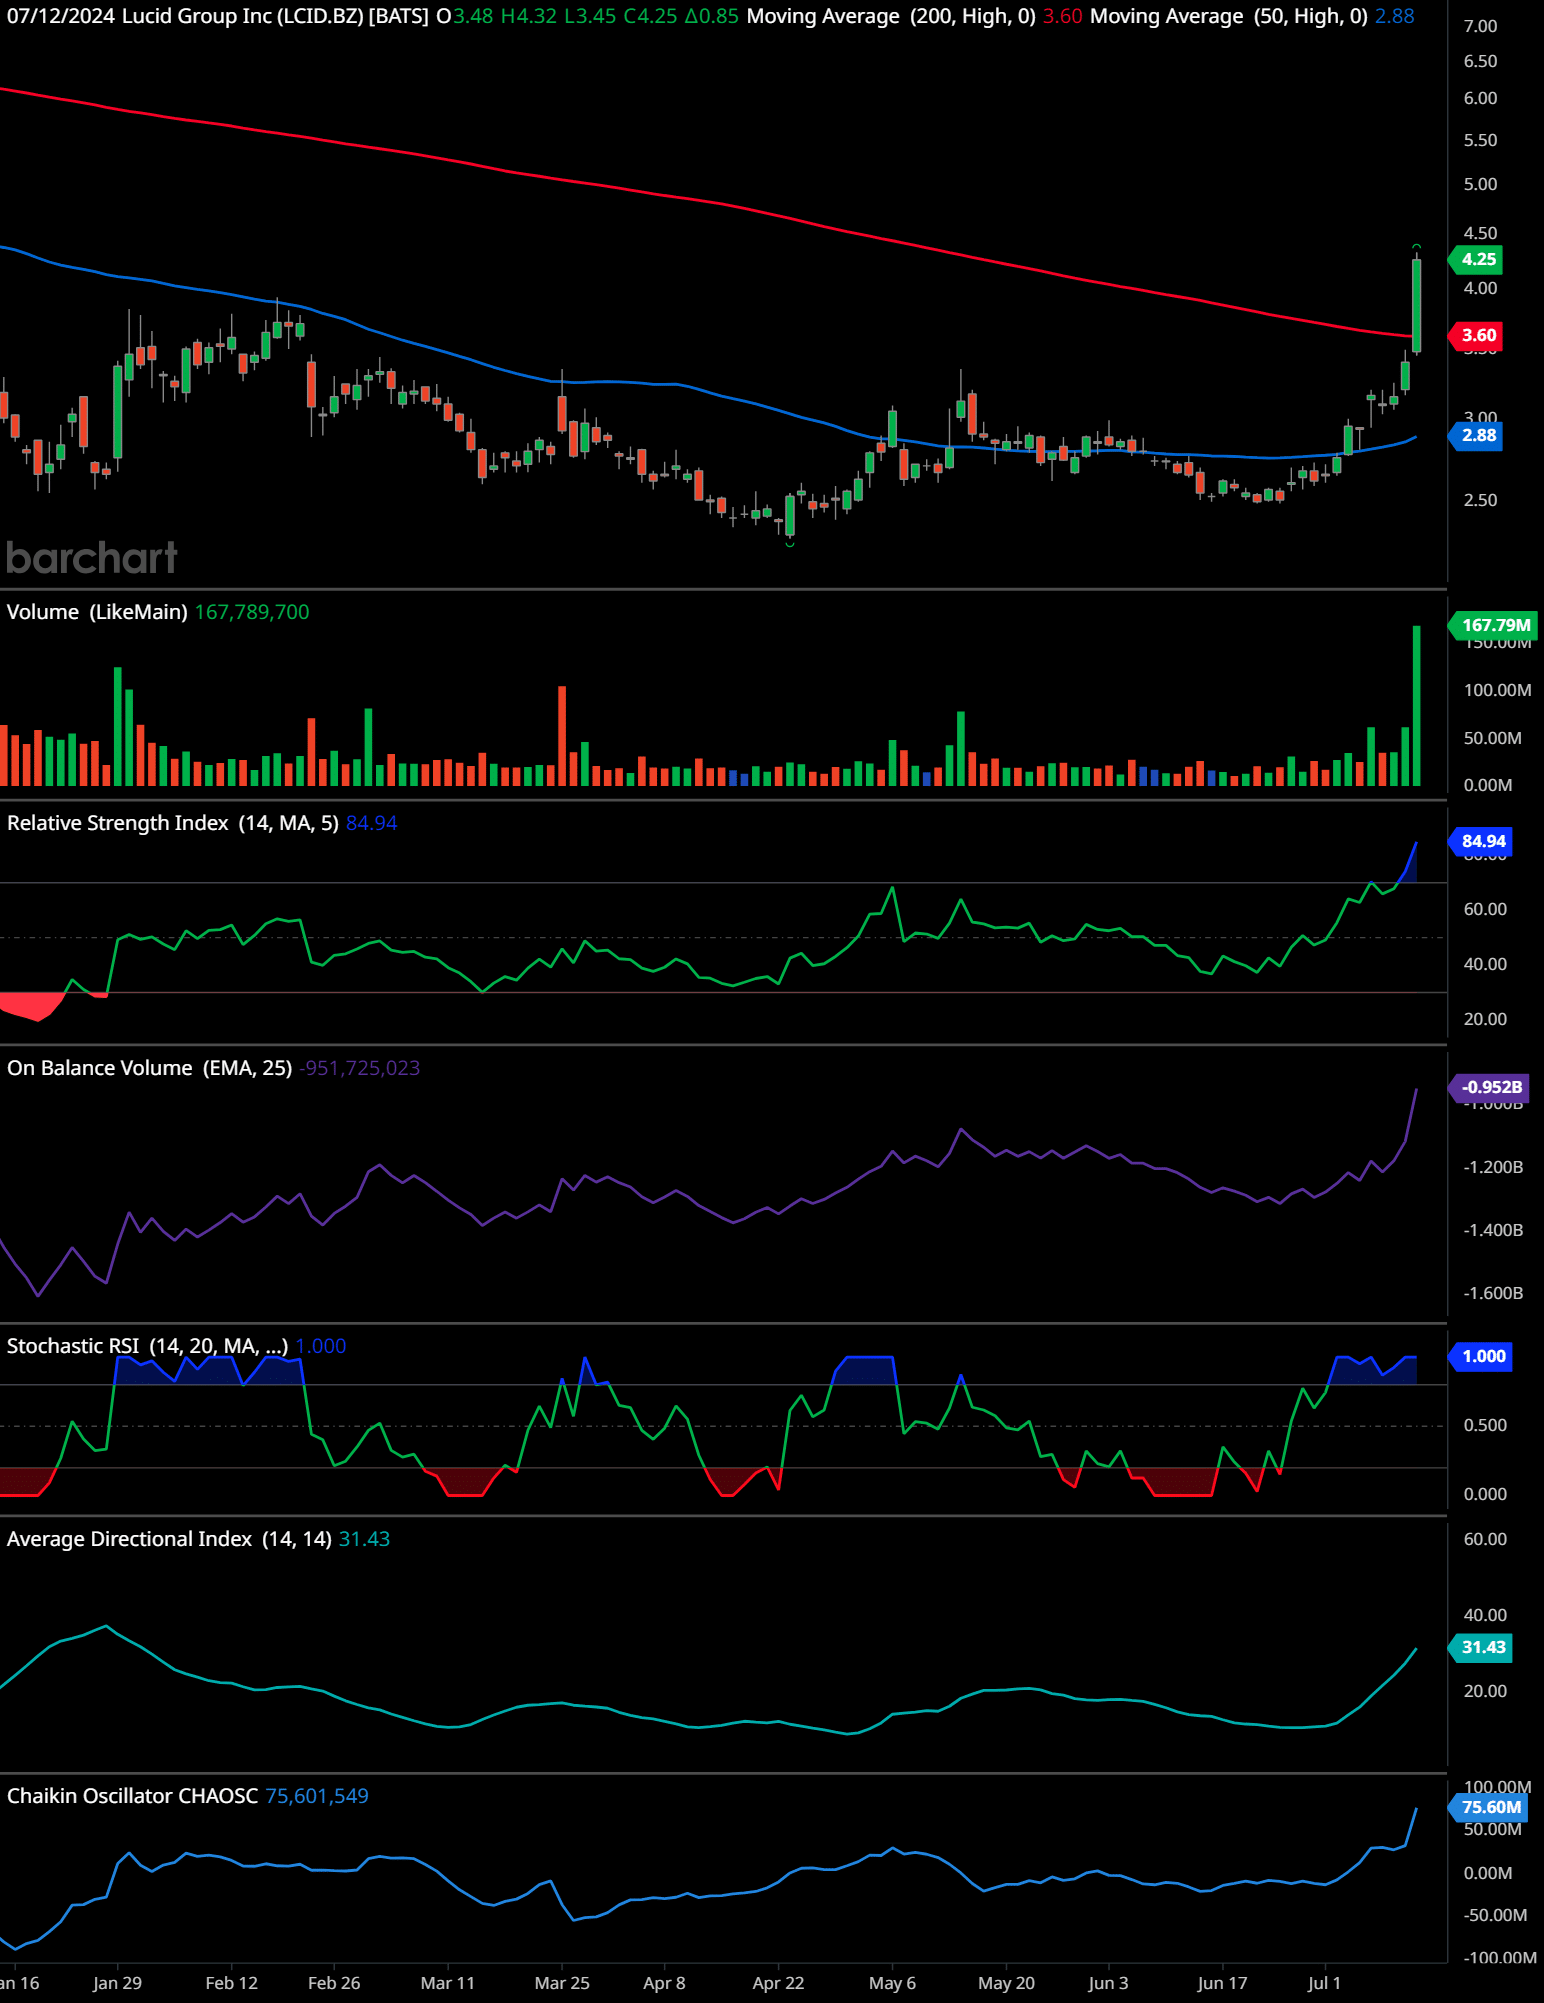Click the 07/12/2024 chart date
Image resolution: width=1544 pixels, height=2003 pixels.
60,16
